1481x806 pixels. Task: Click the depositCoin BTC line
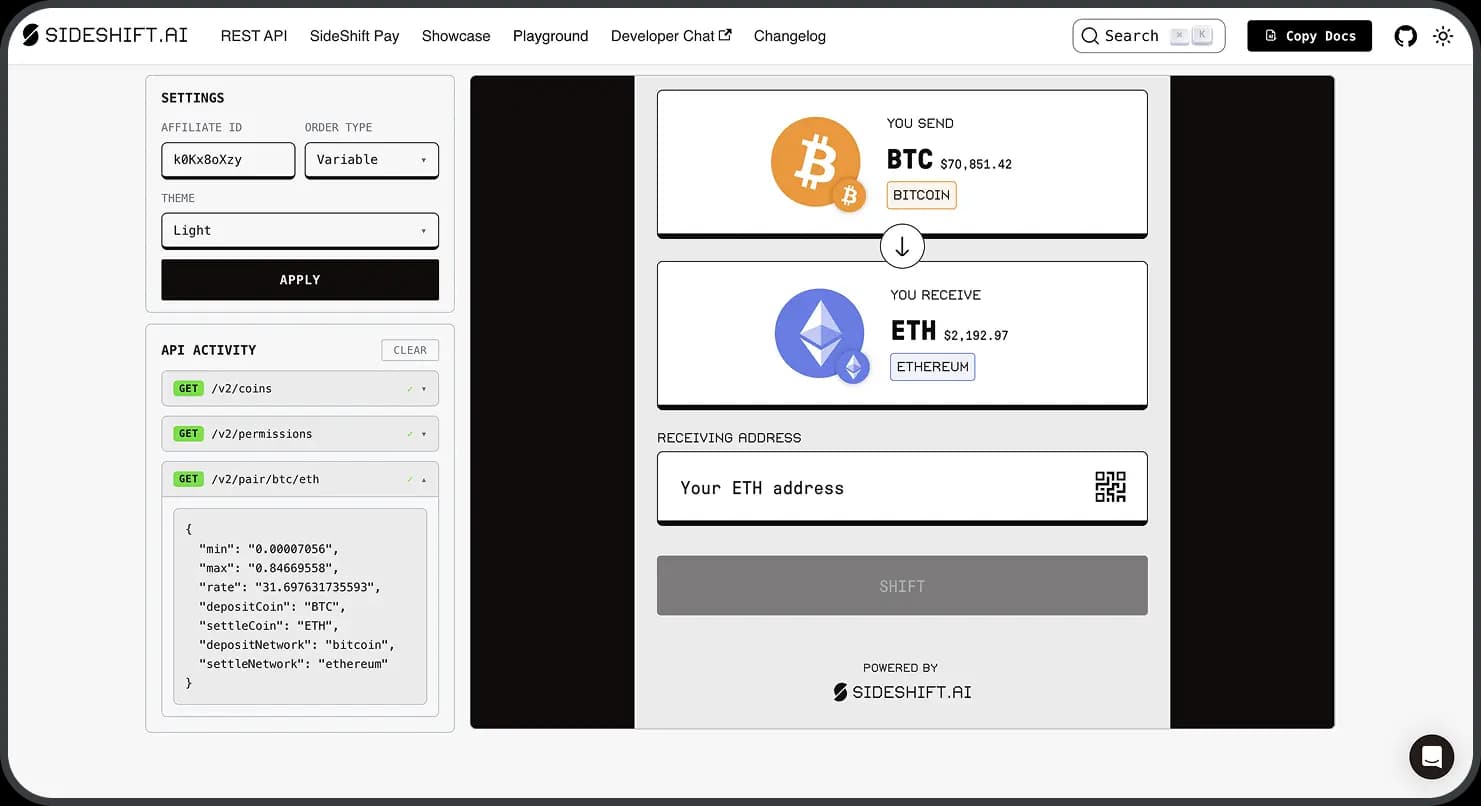click(x=272, y=606)
